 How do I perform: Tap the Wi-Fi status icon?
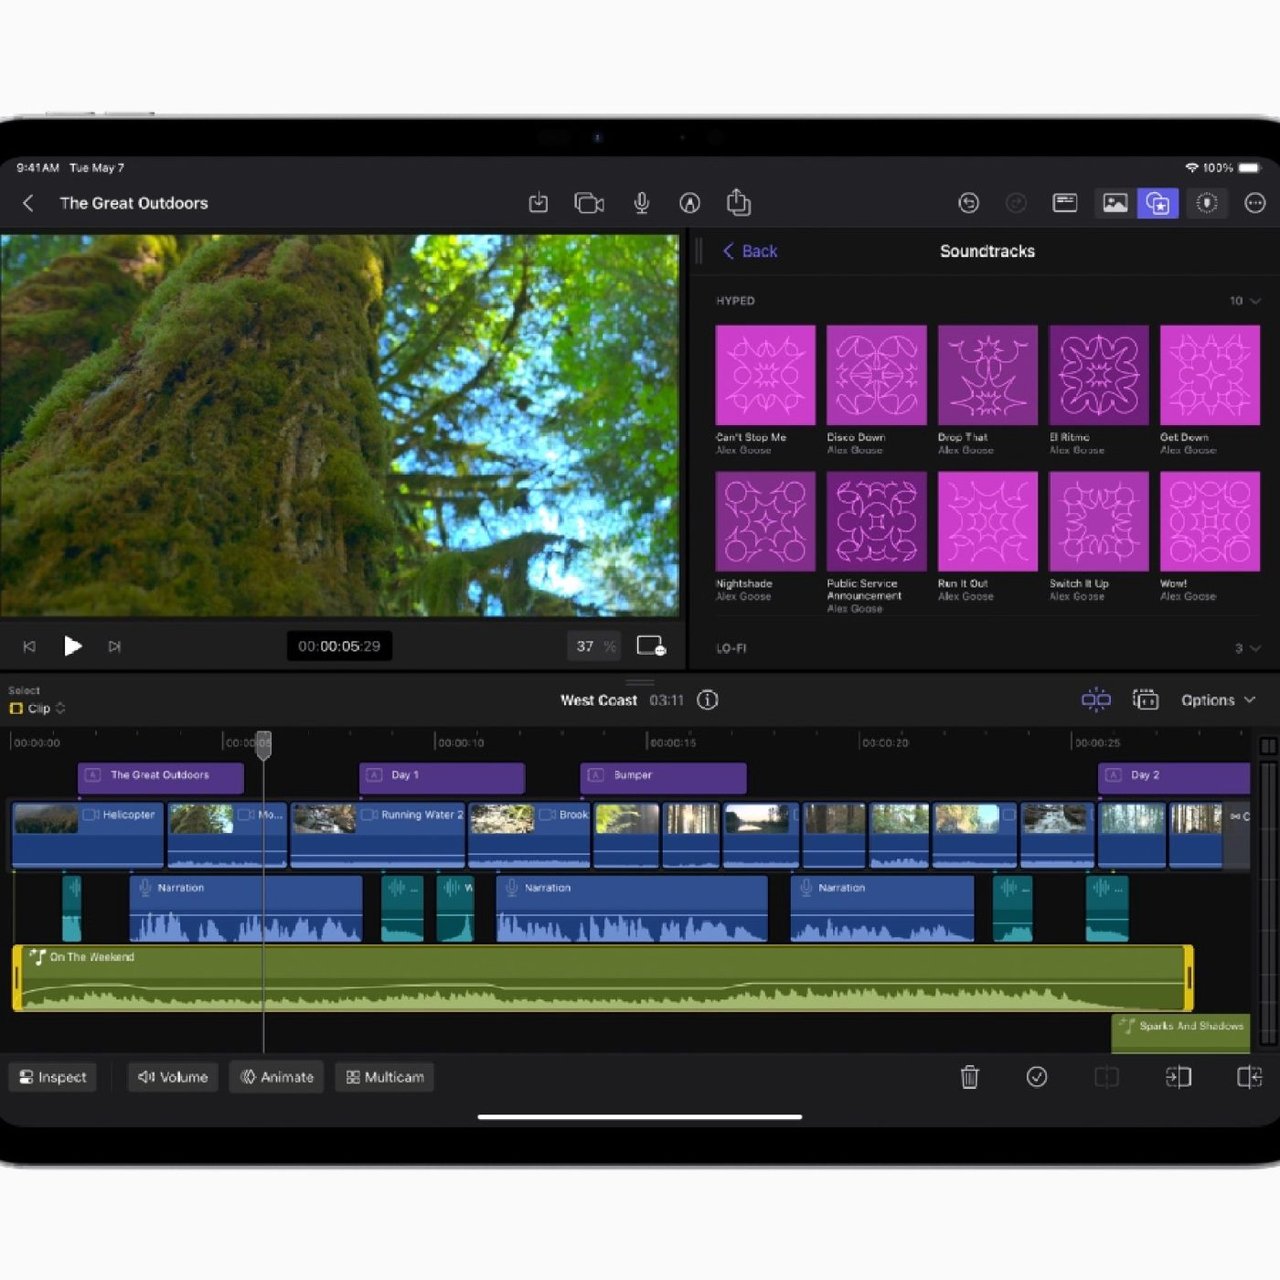[1192, 168]
